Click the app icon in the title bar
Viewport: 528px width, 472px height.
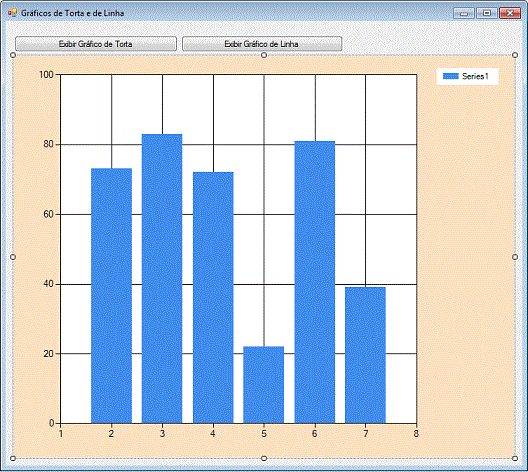click(x=12, y=13)
